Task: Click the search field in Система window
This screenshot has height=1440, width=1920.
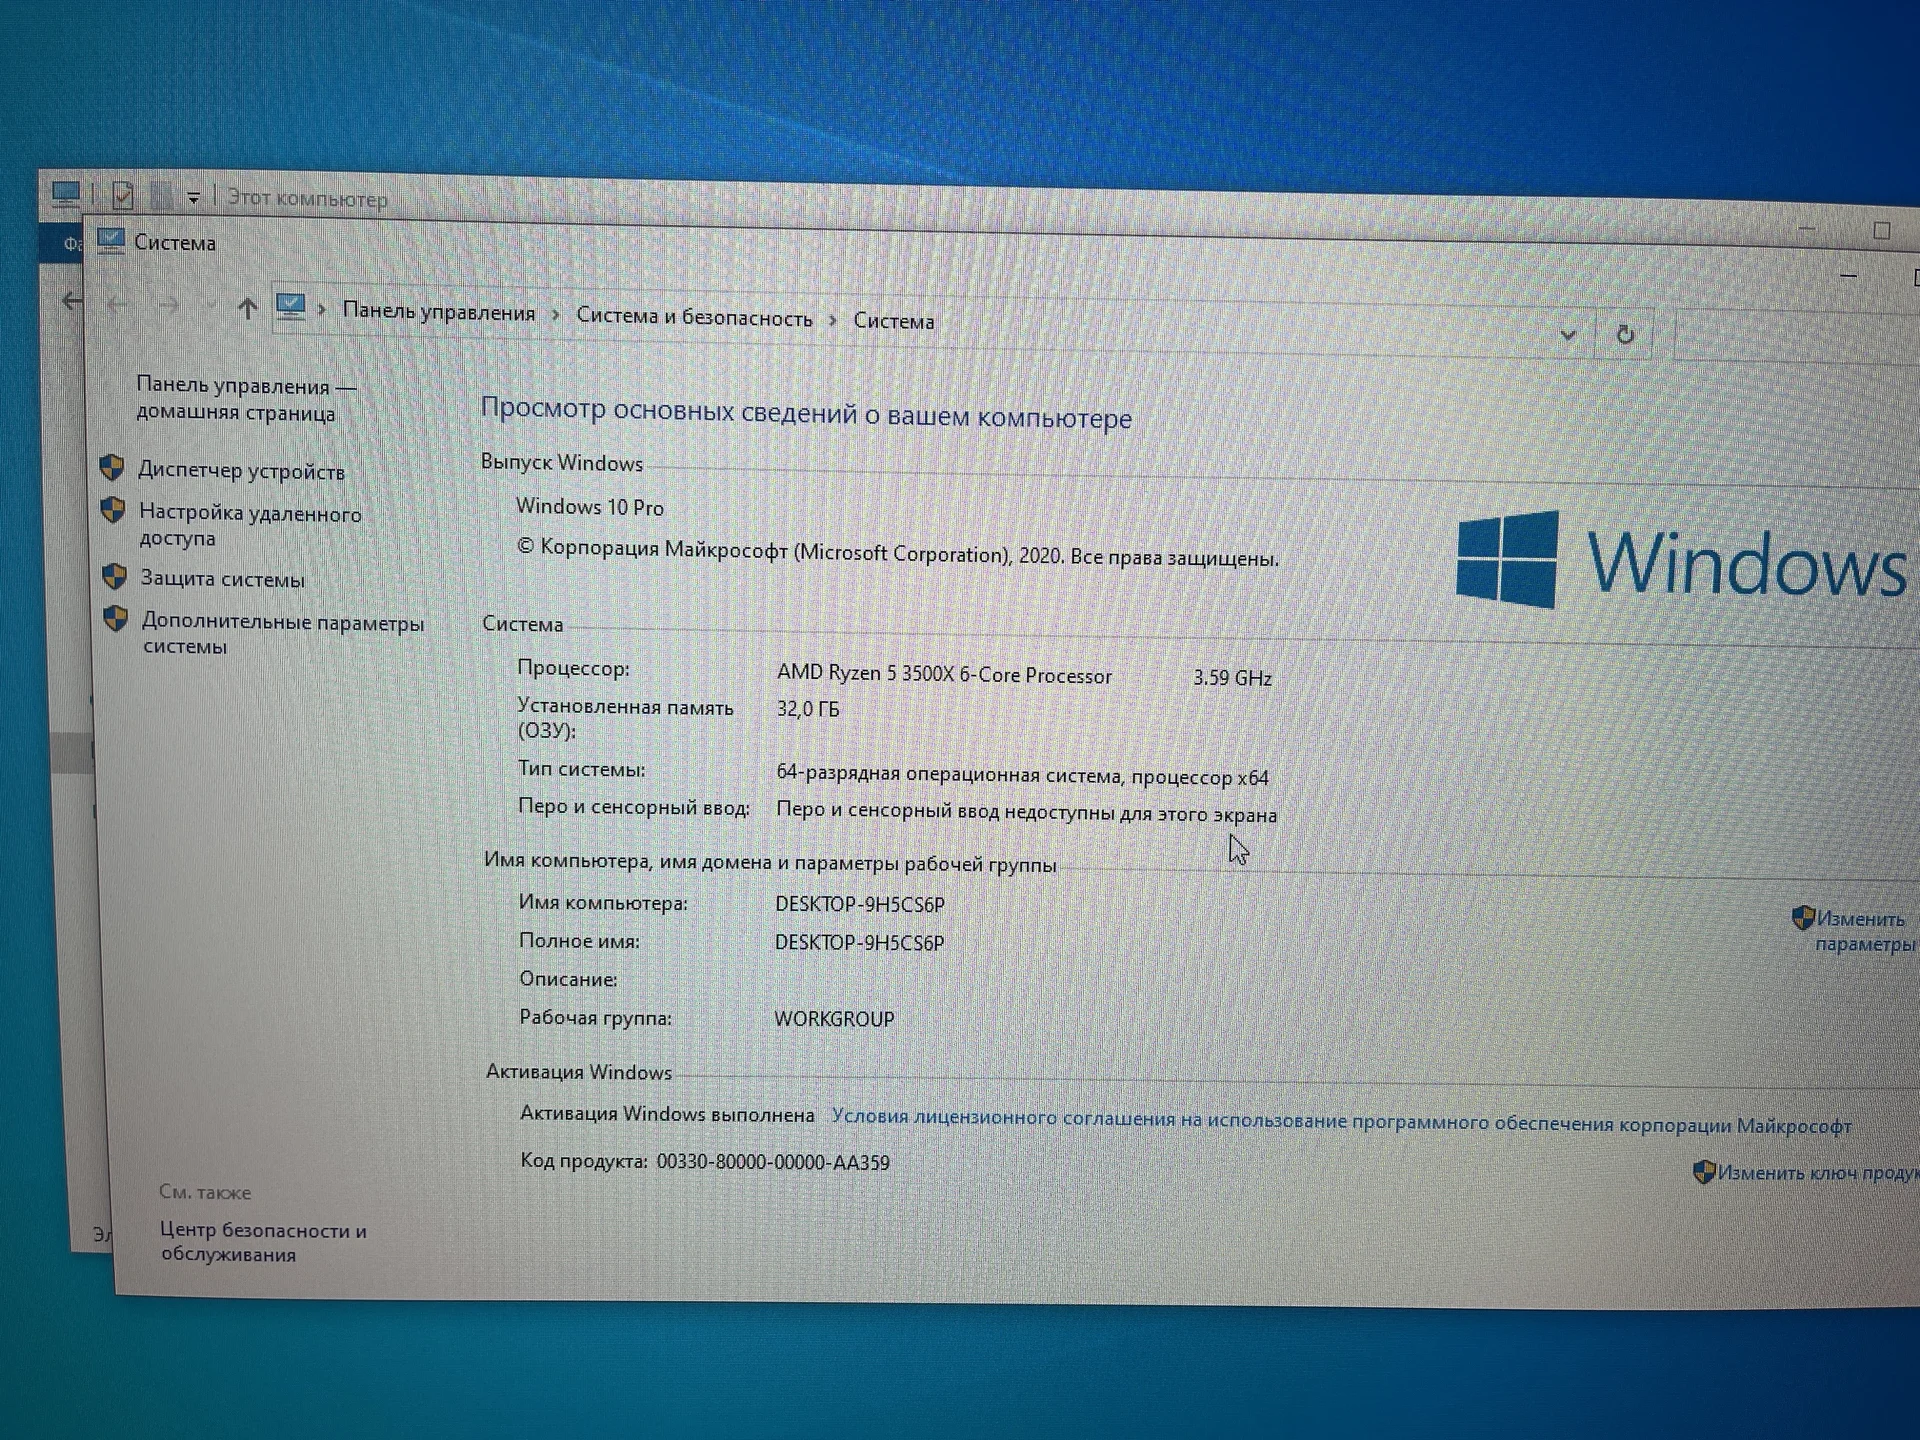Action: click(x=1798, y=338)
